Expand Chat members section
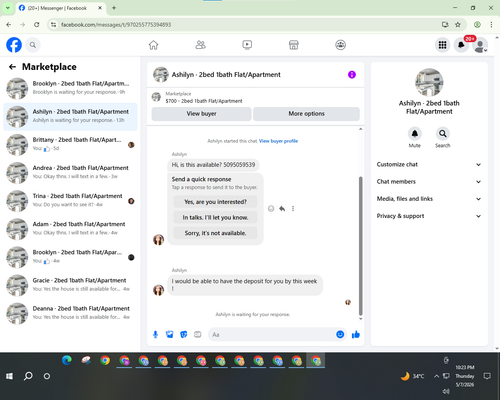Screen dimensions: 500x400 [429, 182]
